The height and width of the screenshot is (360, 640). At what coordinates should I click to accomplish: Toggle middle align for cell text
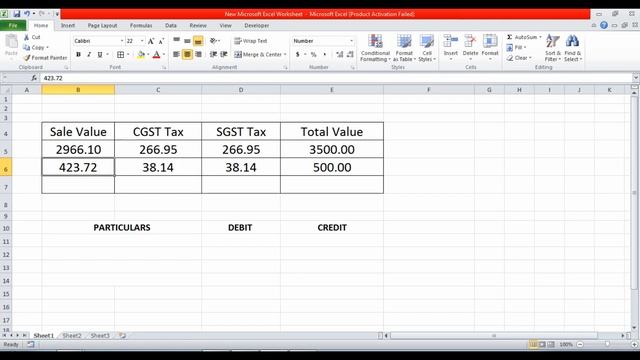point(187,41)
